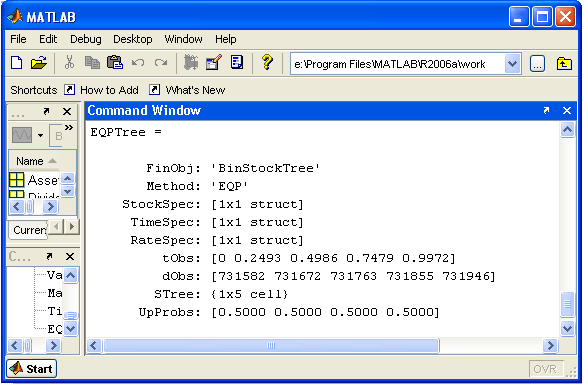Screen dimensions: 584x385
Task: Open the Debug menu
Action: point(86,39)
